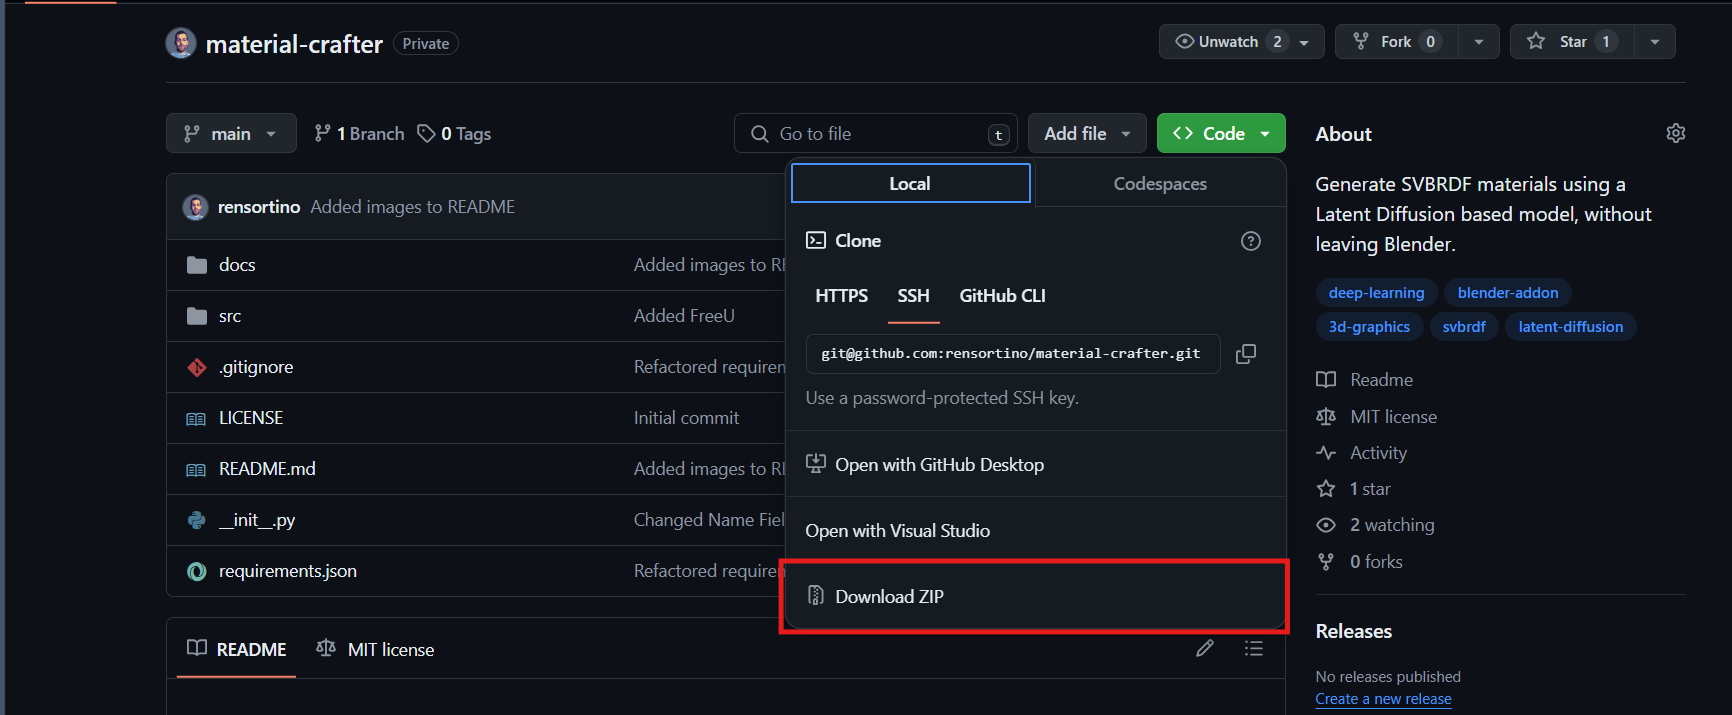1732x715 pixels.
Task: Switch to the Local tab
Action: (910, 183)
